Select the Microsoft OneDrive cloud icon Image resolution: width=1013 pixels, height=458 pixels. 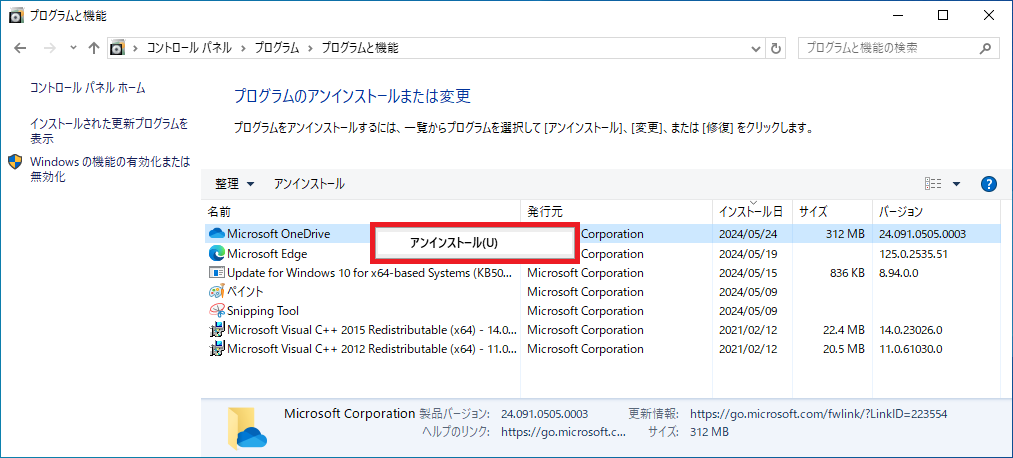[x=216, y=234]
